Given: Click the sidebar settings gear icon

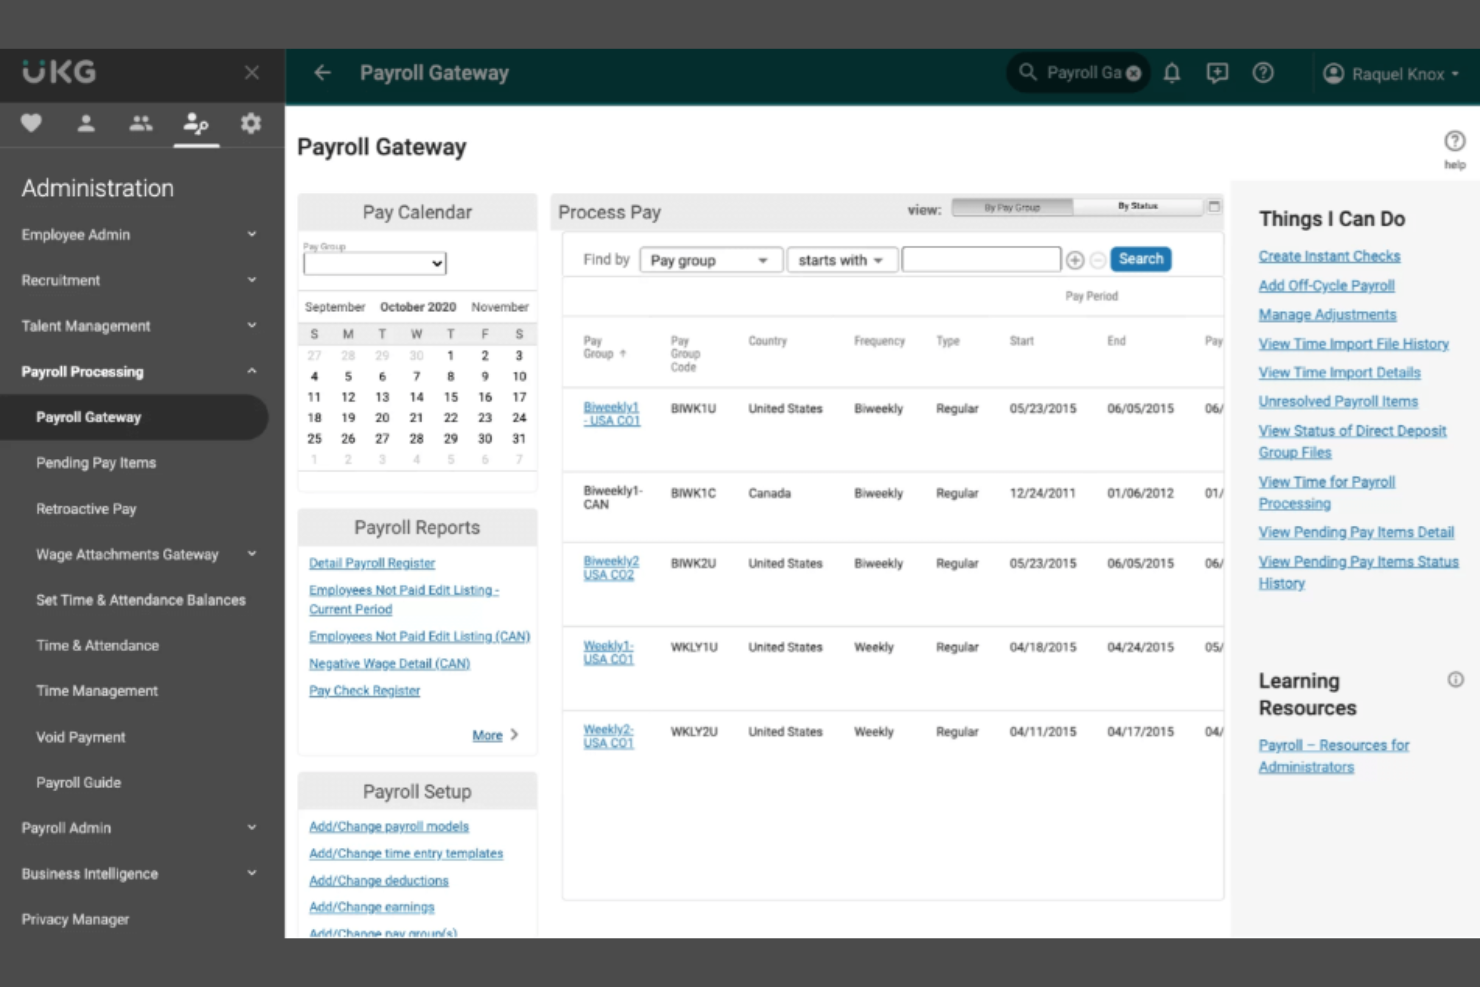Looking at the screenshot, I should click(x=250, y=123).
